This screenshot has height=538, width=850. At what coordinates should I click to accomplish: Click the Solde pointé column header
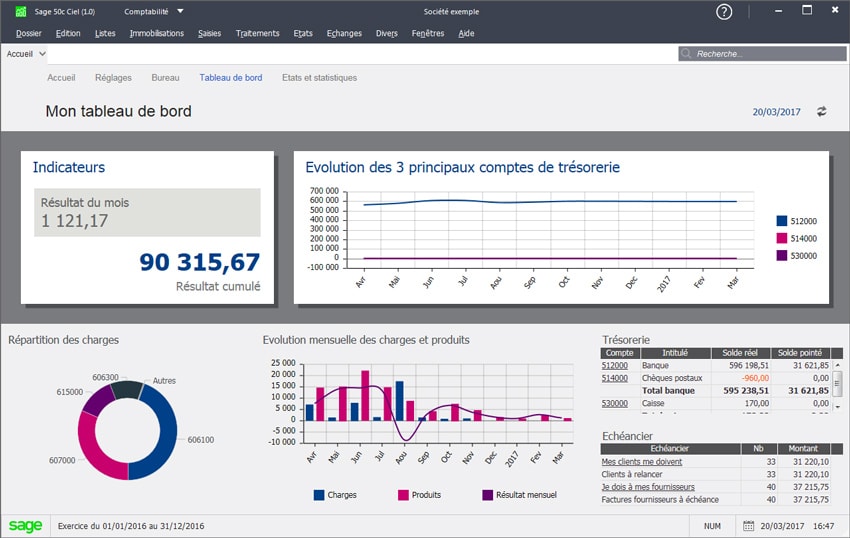tap(800, 353)
